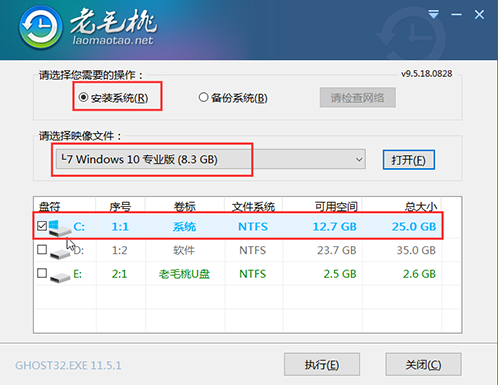Click the 关闭(C) button

pyautogui.click(x=423, y=365)
